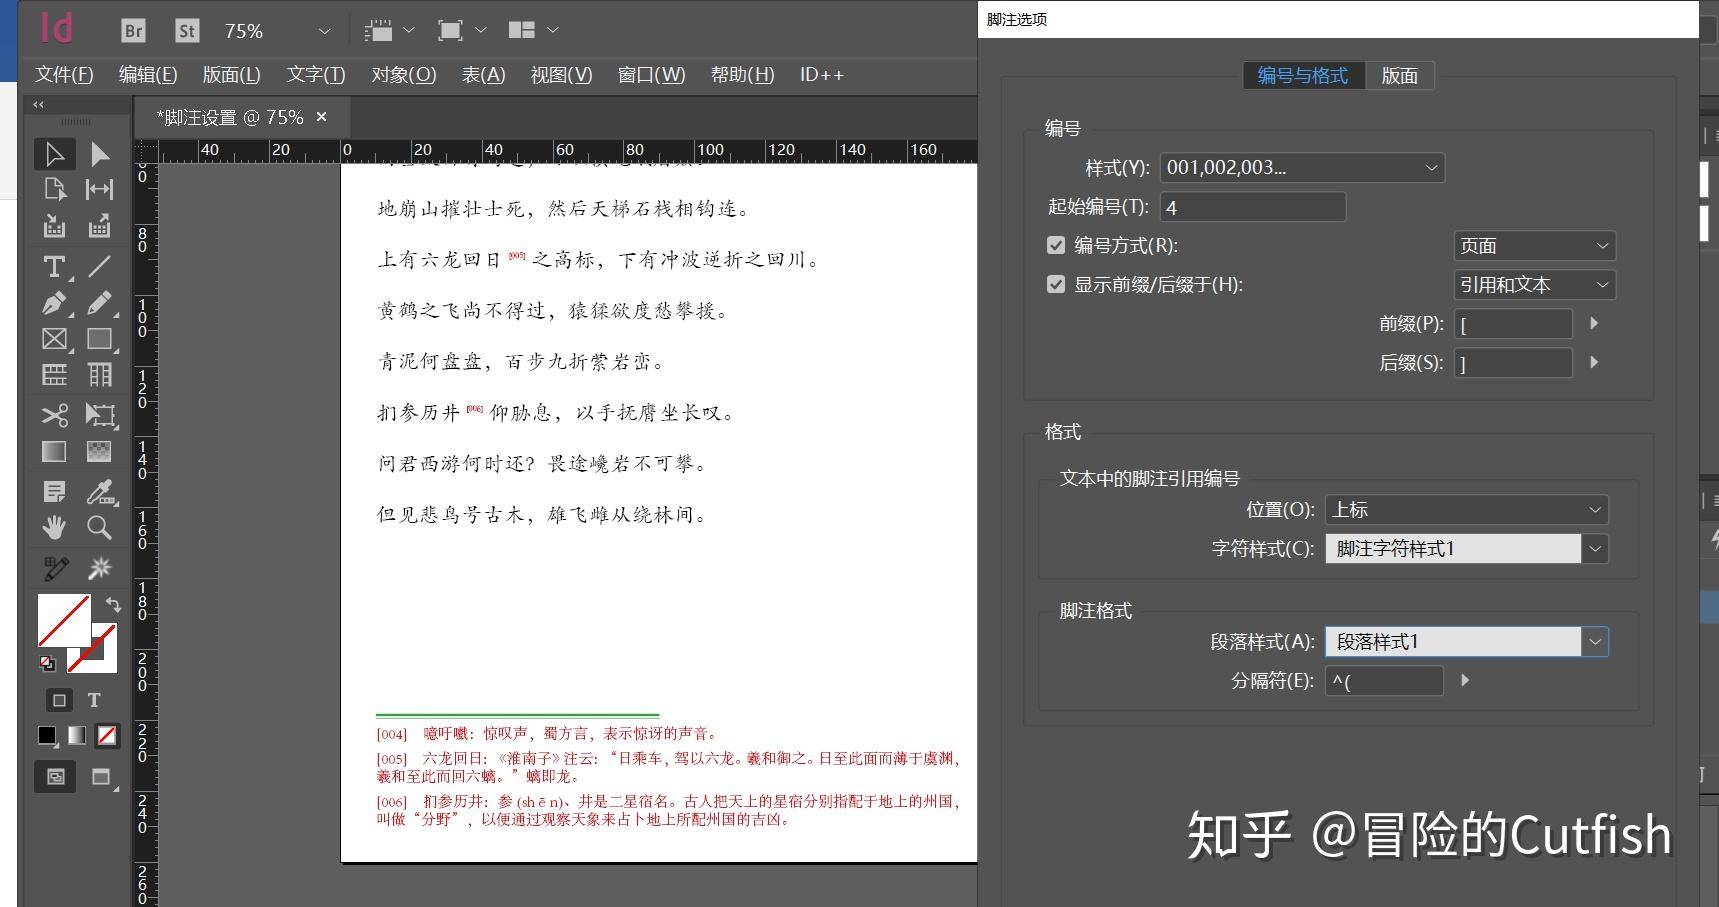Switch to the 版面 tab in footnote options
The width and height of the screenshot is (1719, 907).
(x=1400, y=75)
